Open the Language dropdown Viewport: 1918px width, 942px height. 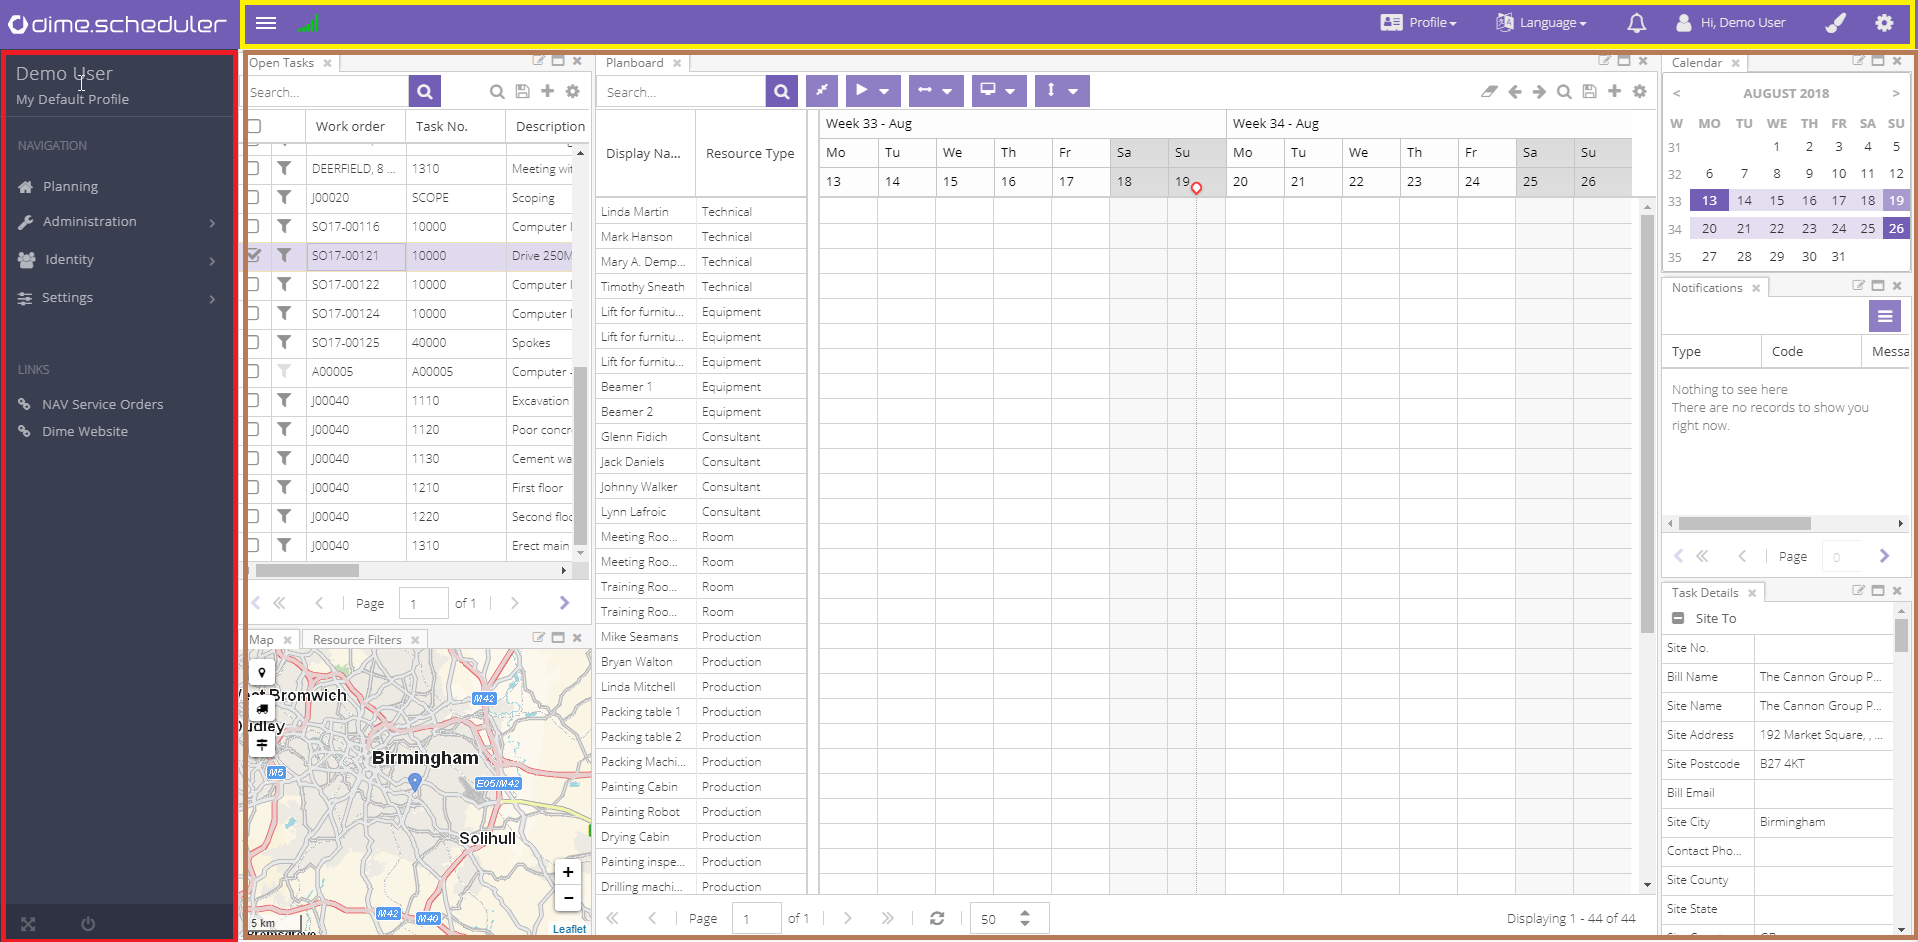click(1541, 22)
